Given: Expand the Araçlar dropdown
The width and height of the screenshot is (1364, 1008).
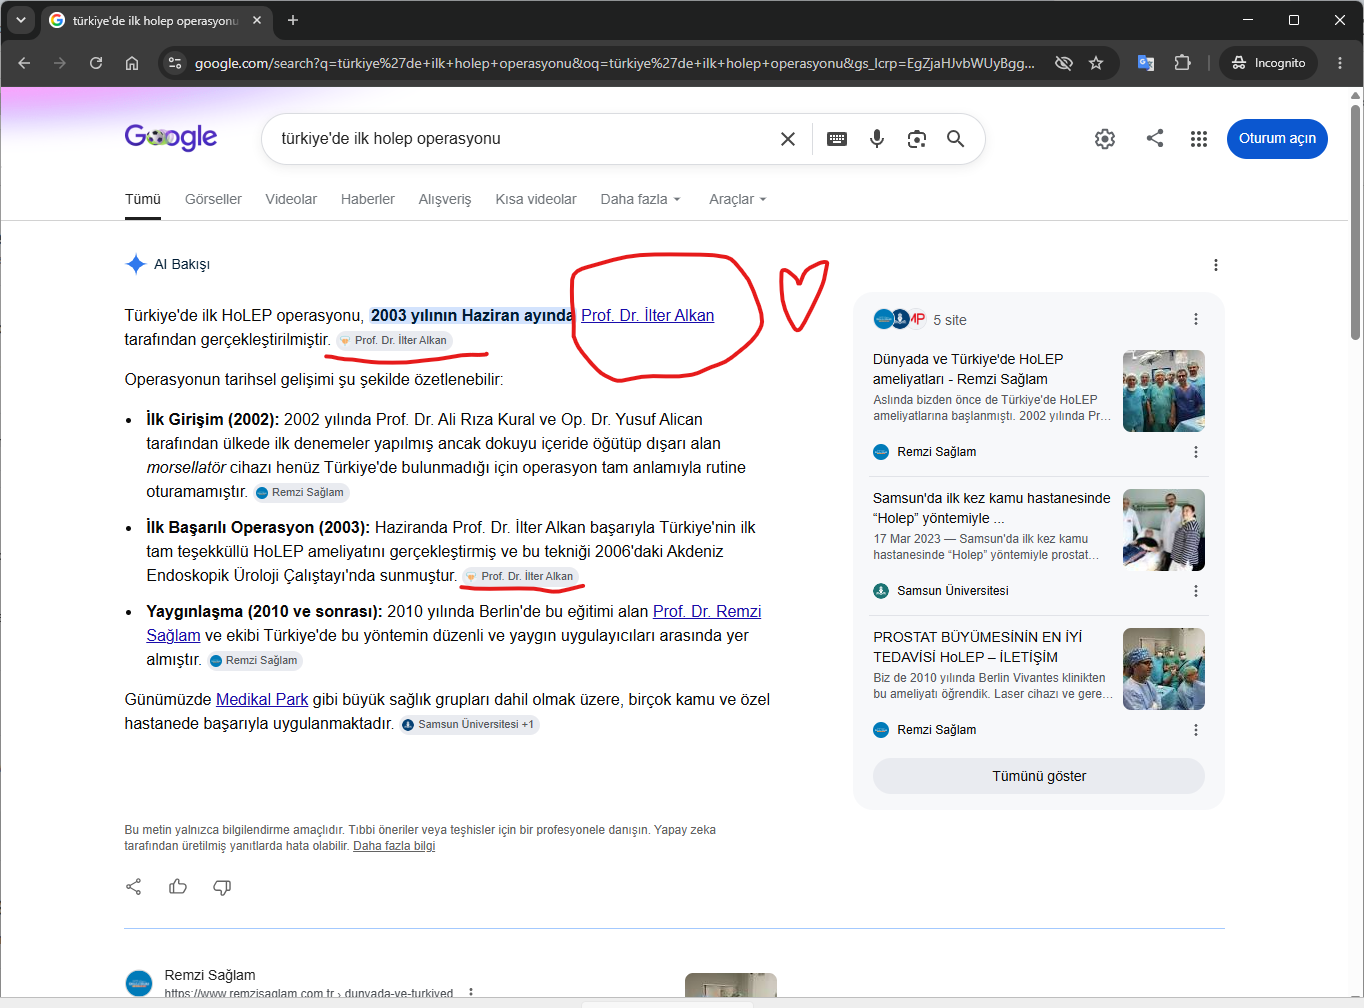Looking at the screenshot, I should tap(737, 199).
